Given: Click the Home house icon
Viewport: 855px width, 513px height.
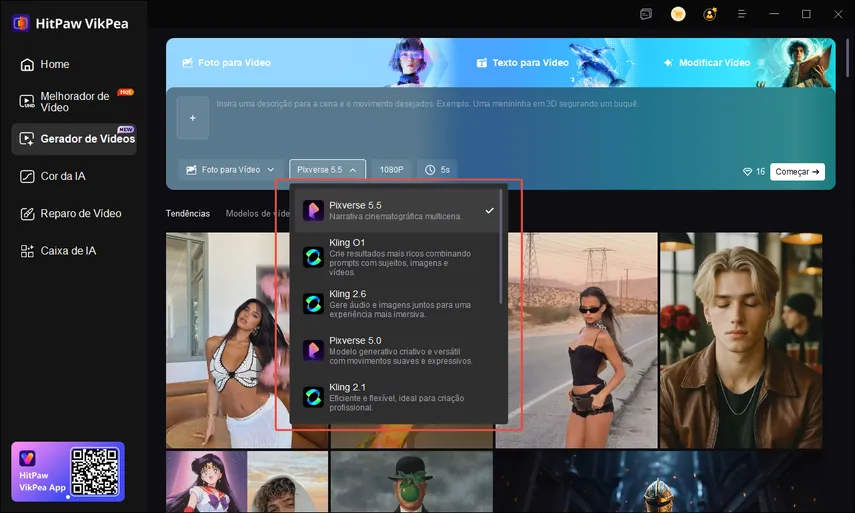Looking at the screenshot, I should 27,65.
